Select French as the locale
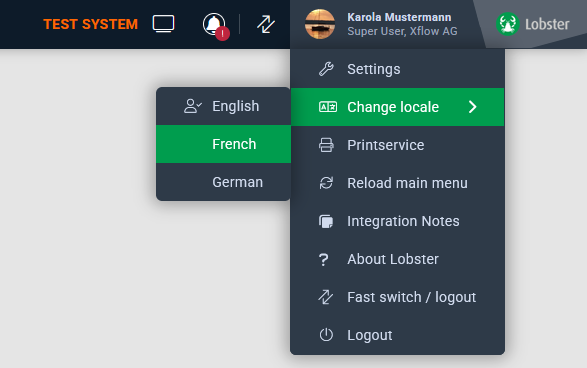The width and height of the screenshot is (587, 368). click(223, 144)
